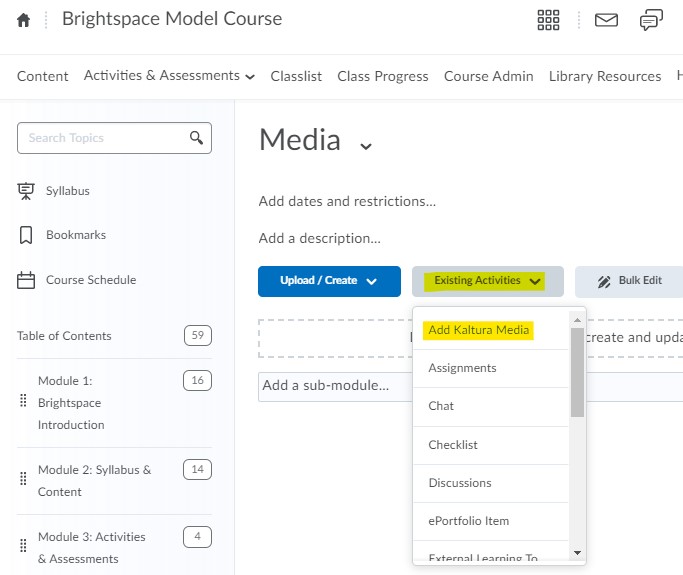This screenshot has width=683, height=575.
Task: Choose Assignments from the dropdown list
Action: 462,368
